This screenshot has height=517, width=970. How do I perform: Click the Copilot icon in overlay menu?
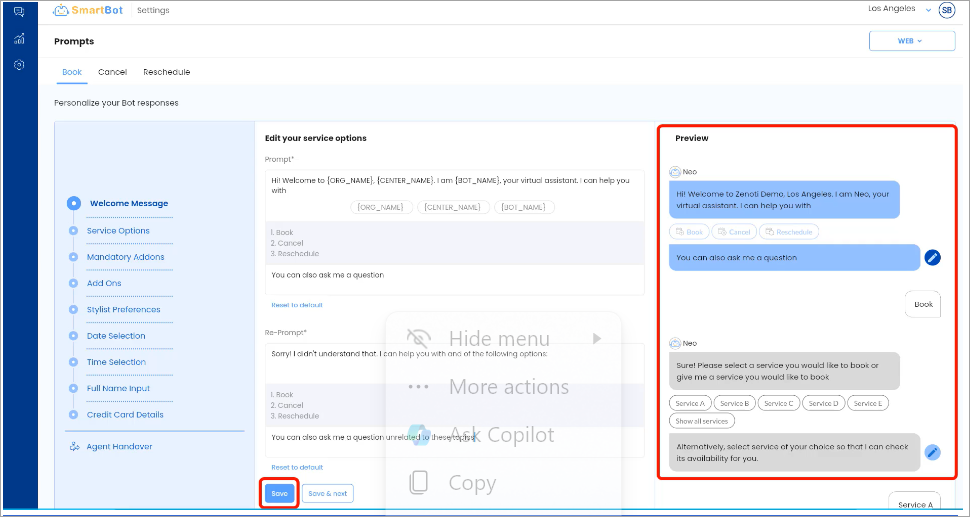coord(419,434)
